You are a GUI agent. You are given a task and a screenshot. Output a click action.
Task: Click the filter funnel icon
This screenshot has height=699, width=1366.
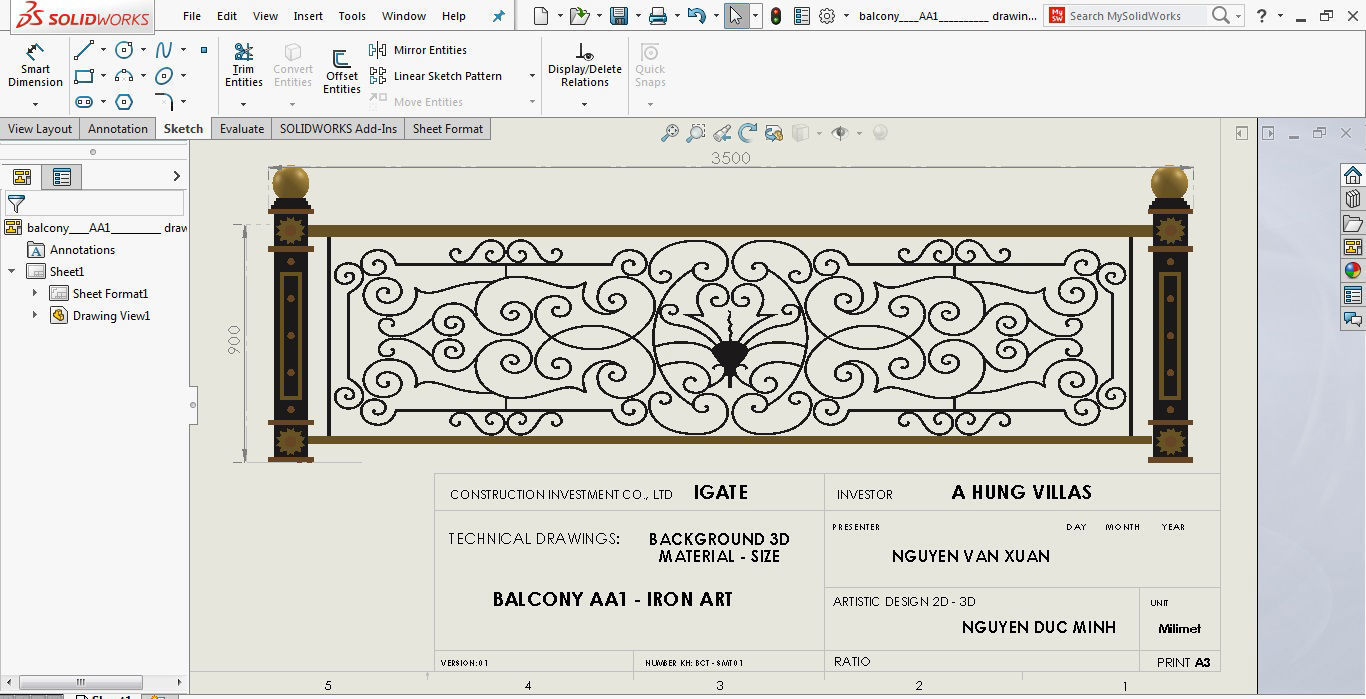pyautogui.click(x=16, y=204)
